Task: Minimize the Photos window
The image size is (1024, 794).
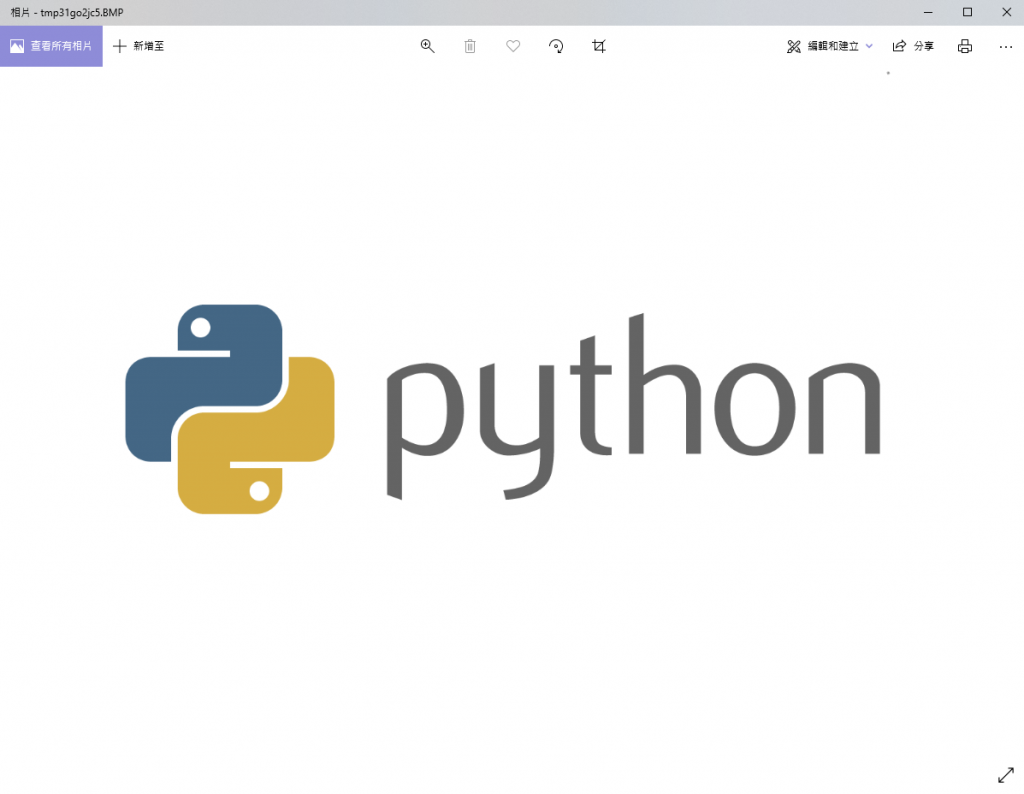Action: (x=928, y=12)
